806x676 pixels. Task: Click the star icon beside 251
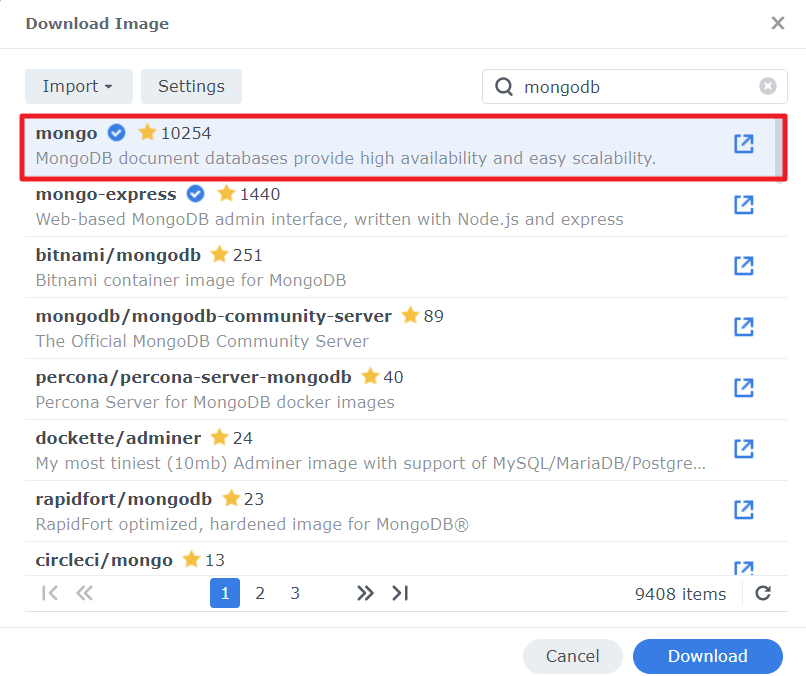tap(219, 254)
